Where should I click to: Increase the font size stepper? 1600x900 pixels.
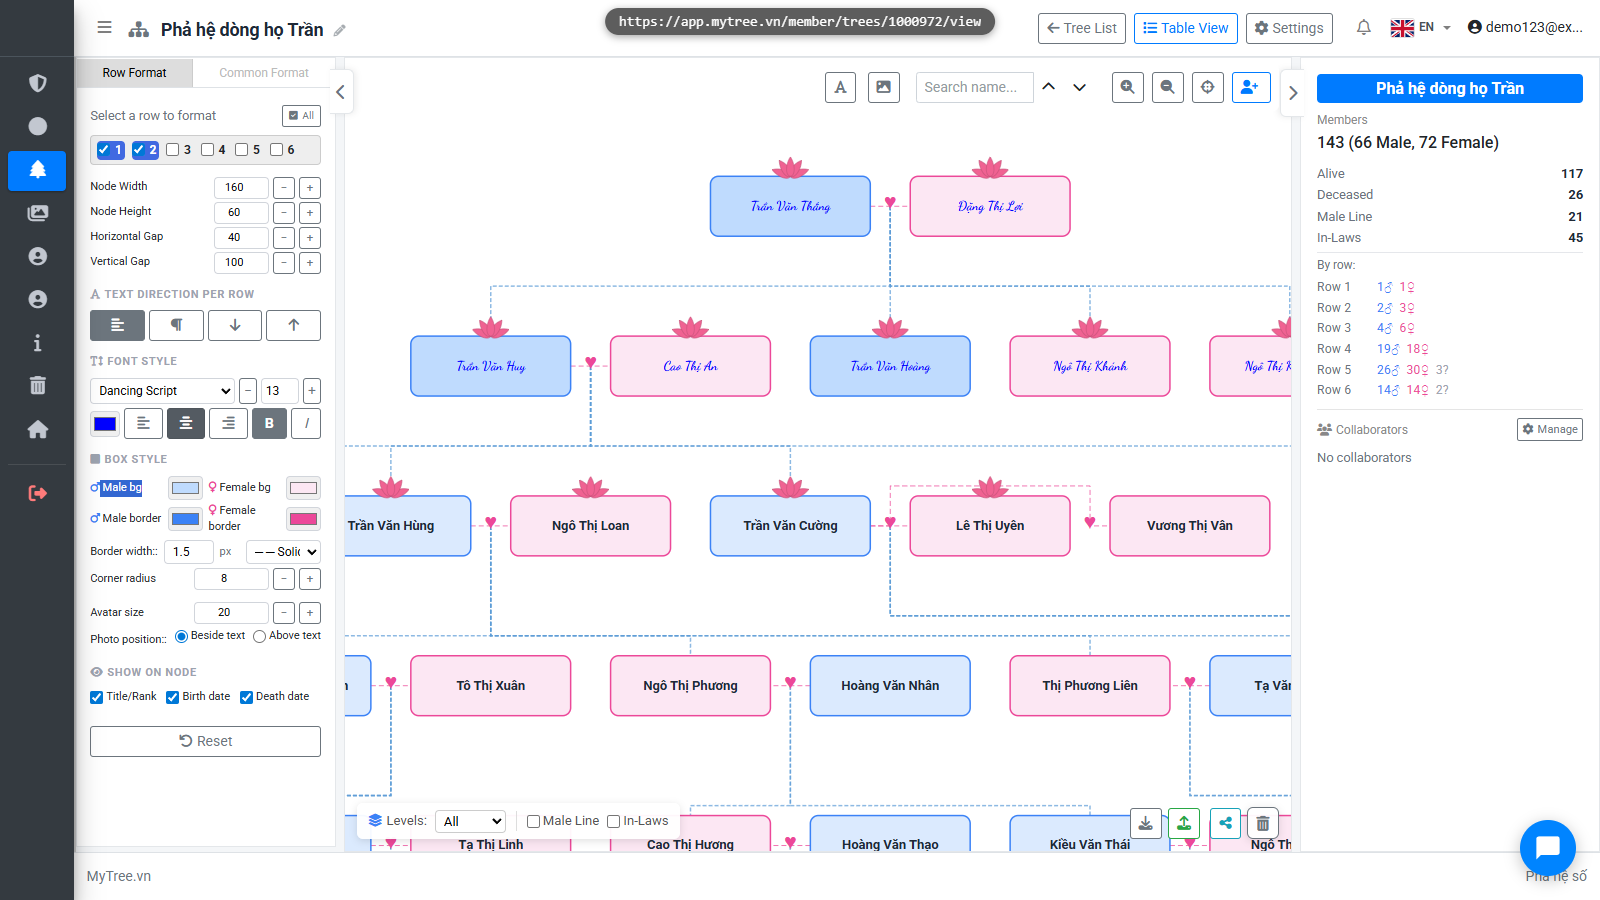pyautogui.click(x=312, y=391)
